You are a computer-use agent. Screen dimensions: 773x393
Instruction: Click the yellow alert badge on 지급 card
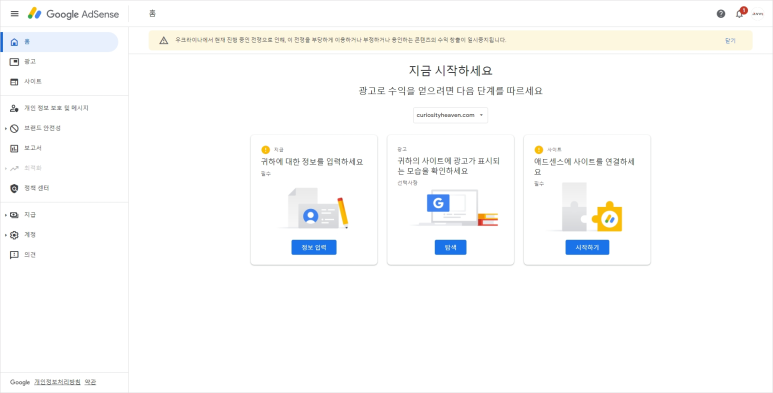click(266, 149)
